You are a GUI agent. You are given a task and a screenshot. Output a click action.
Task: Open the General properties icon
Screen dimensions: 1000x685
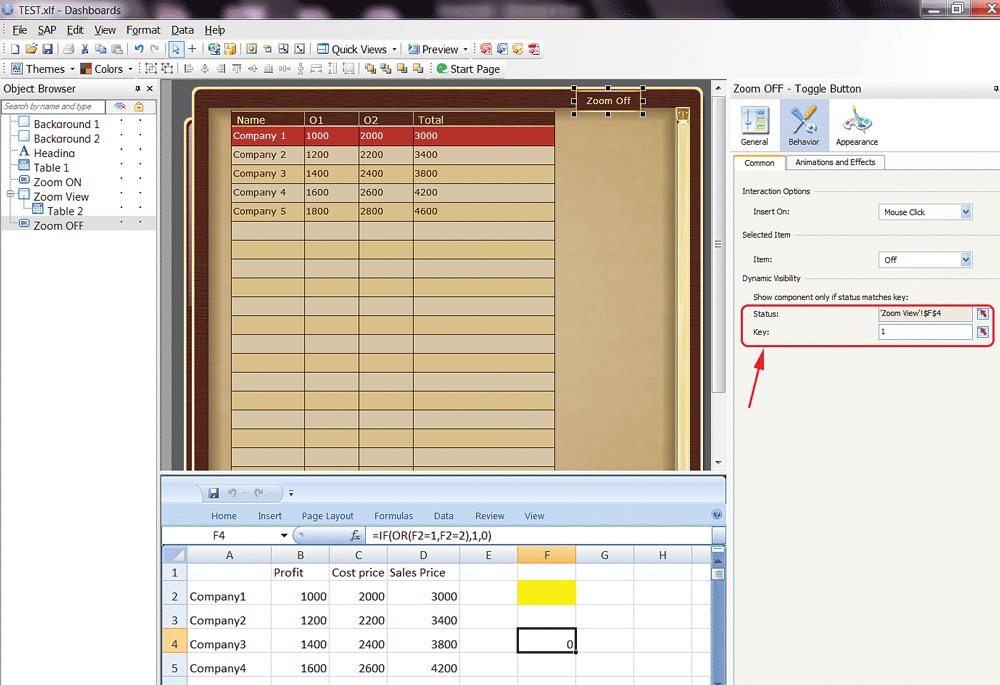[754, 125]
